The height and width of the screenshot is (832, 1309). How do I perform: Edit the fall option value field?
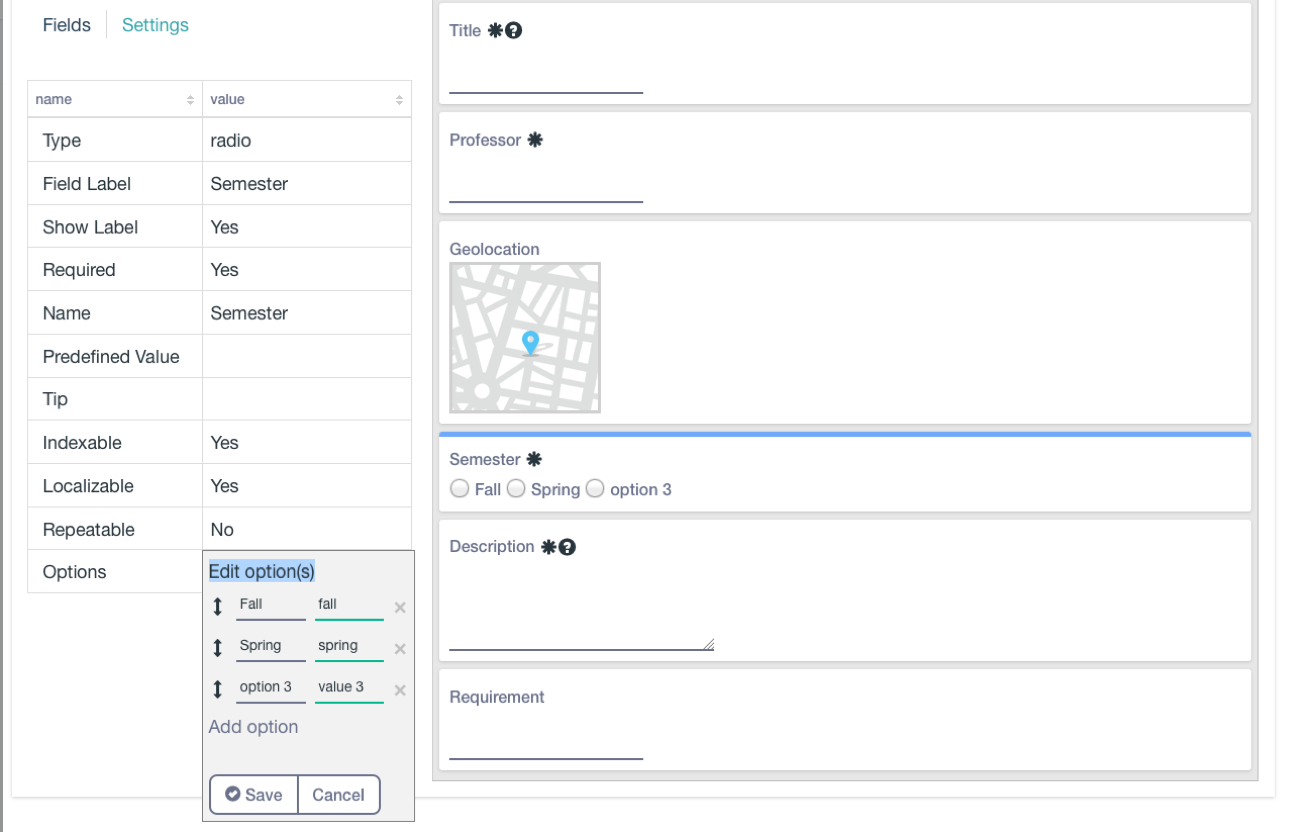pos(349,605)
